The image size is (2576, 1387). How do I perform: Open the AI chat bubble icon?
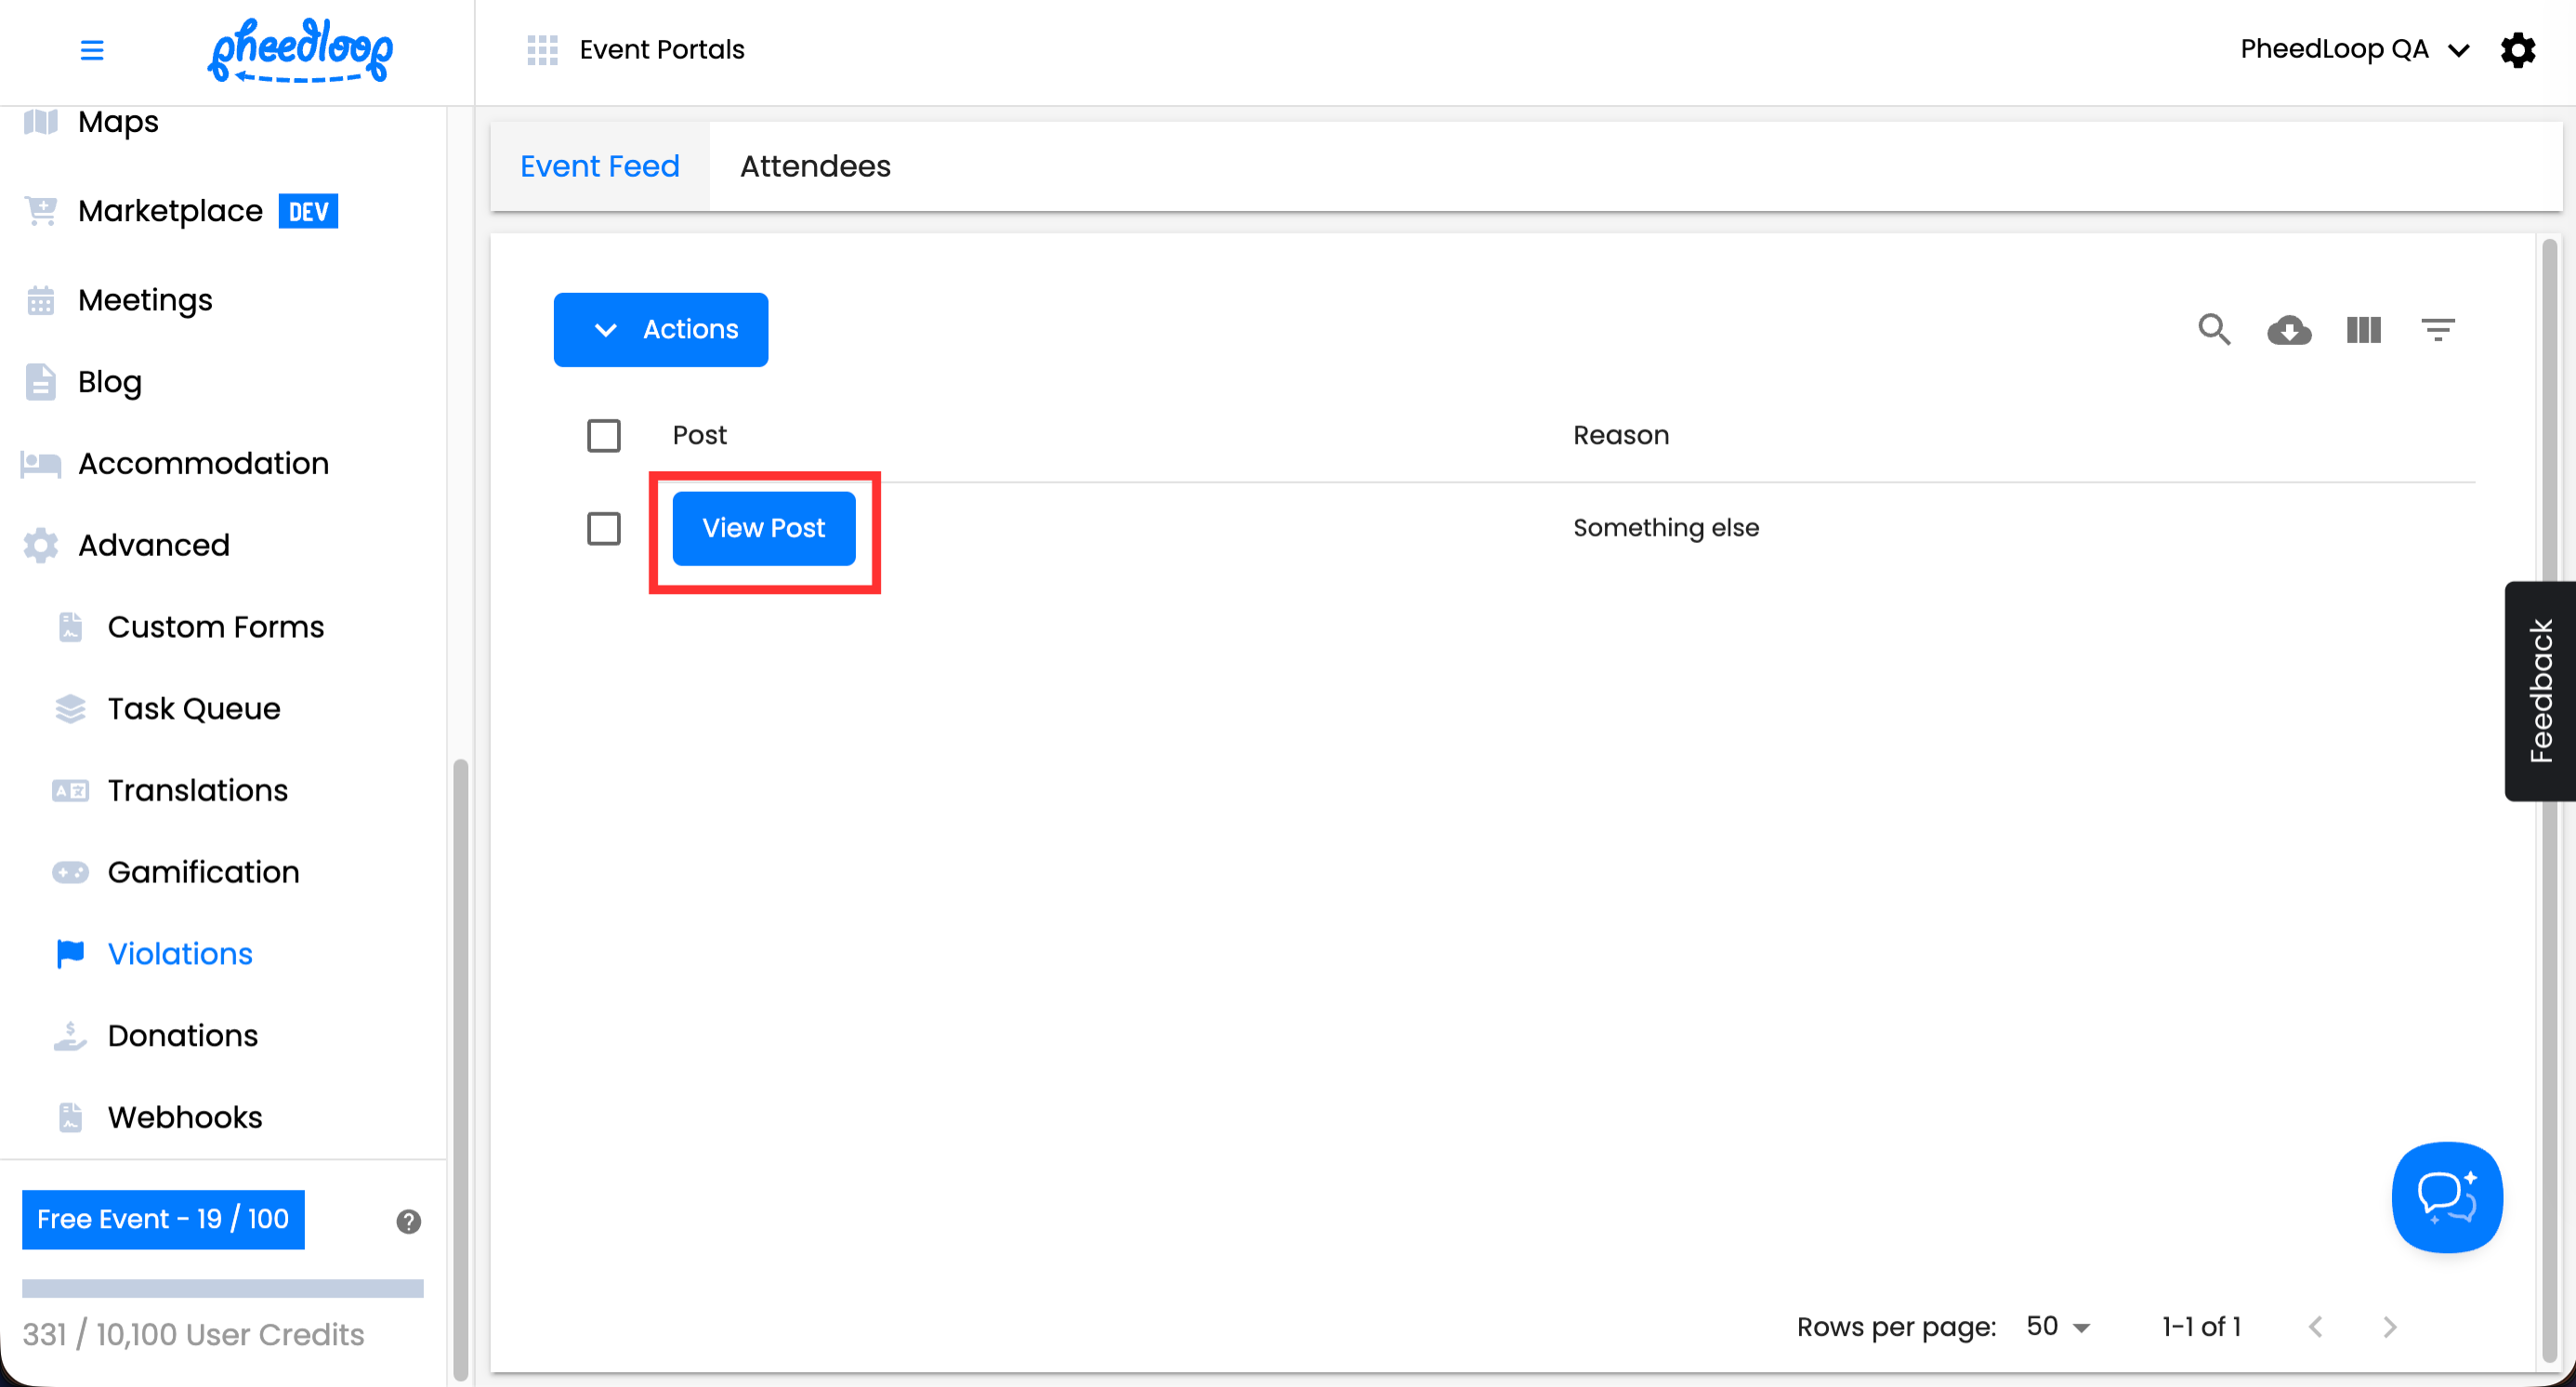2446,1196
